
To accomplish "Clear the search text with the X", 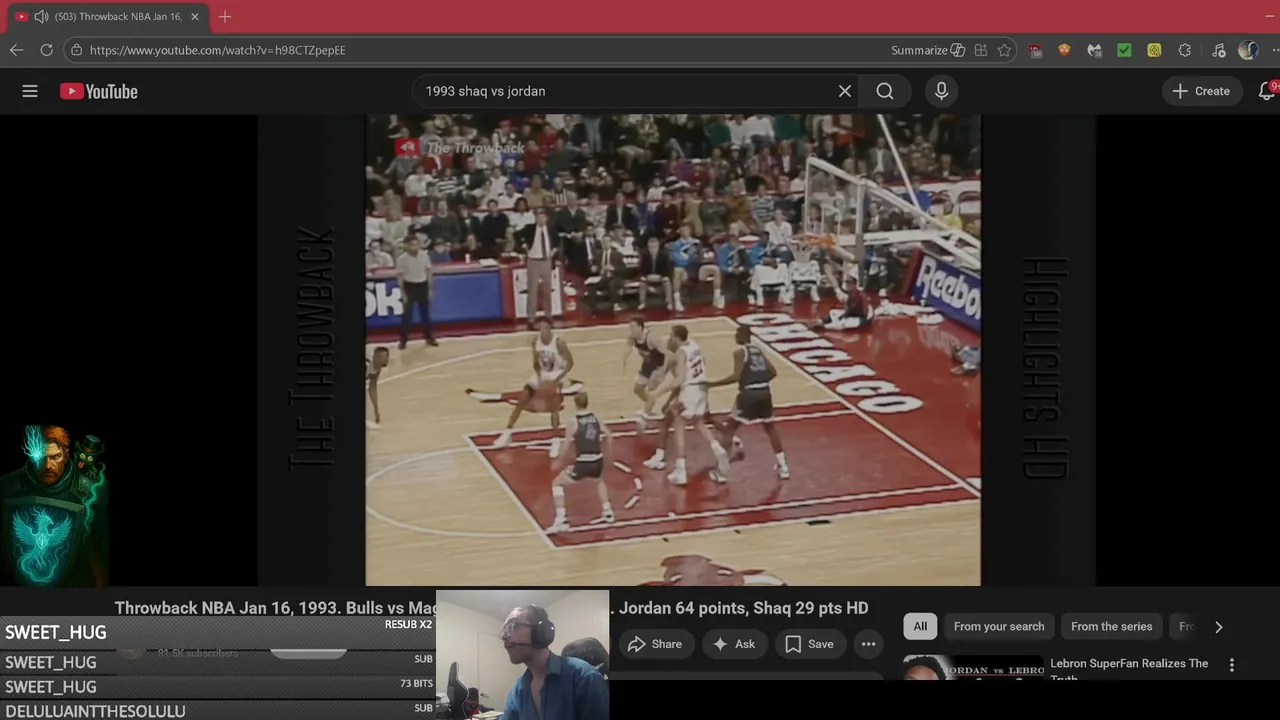I will (845, 91).
